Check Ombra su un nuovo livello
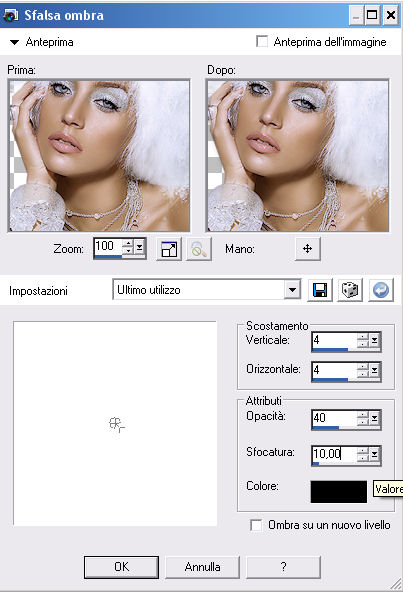 click(x=256, y=525)
